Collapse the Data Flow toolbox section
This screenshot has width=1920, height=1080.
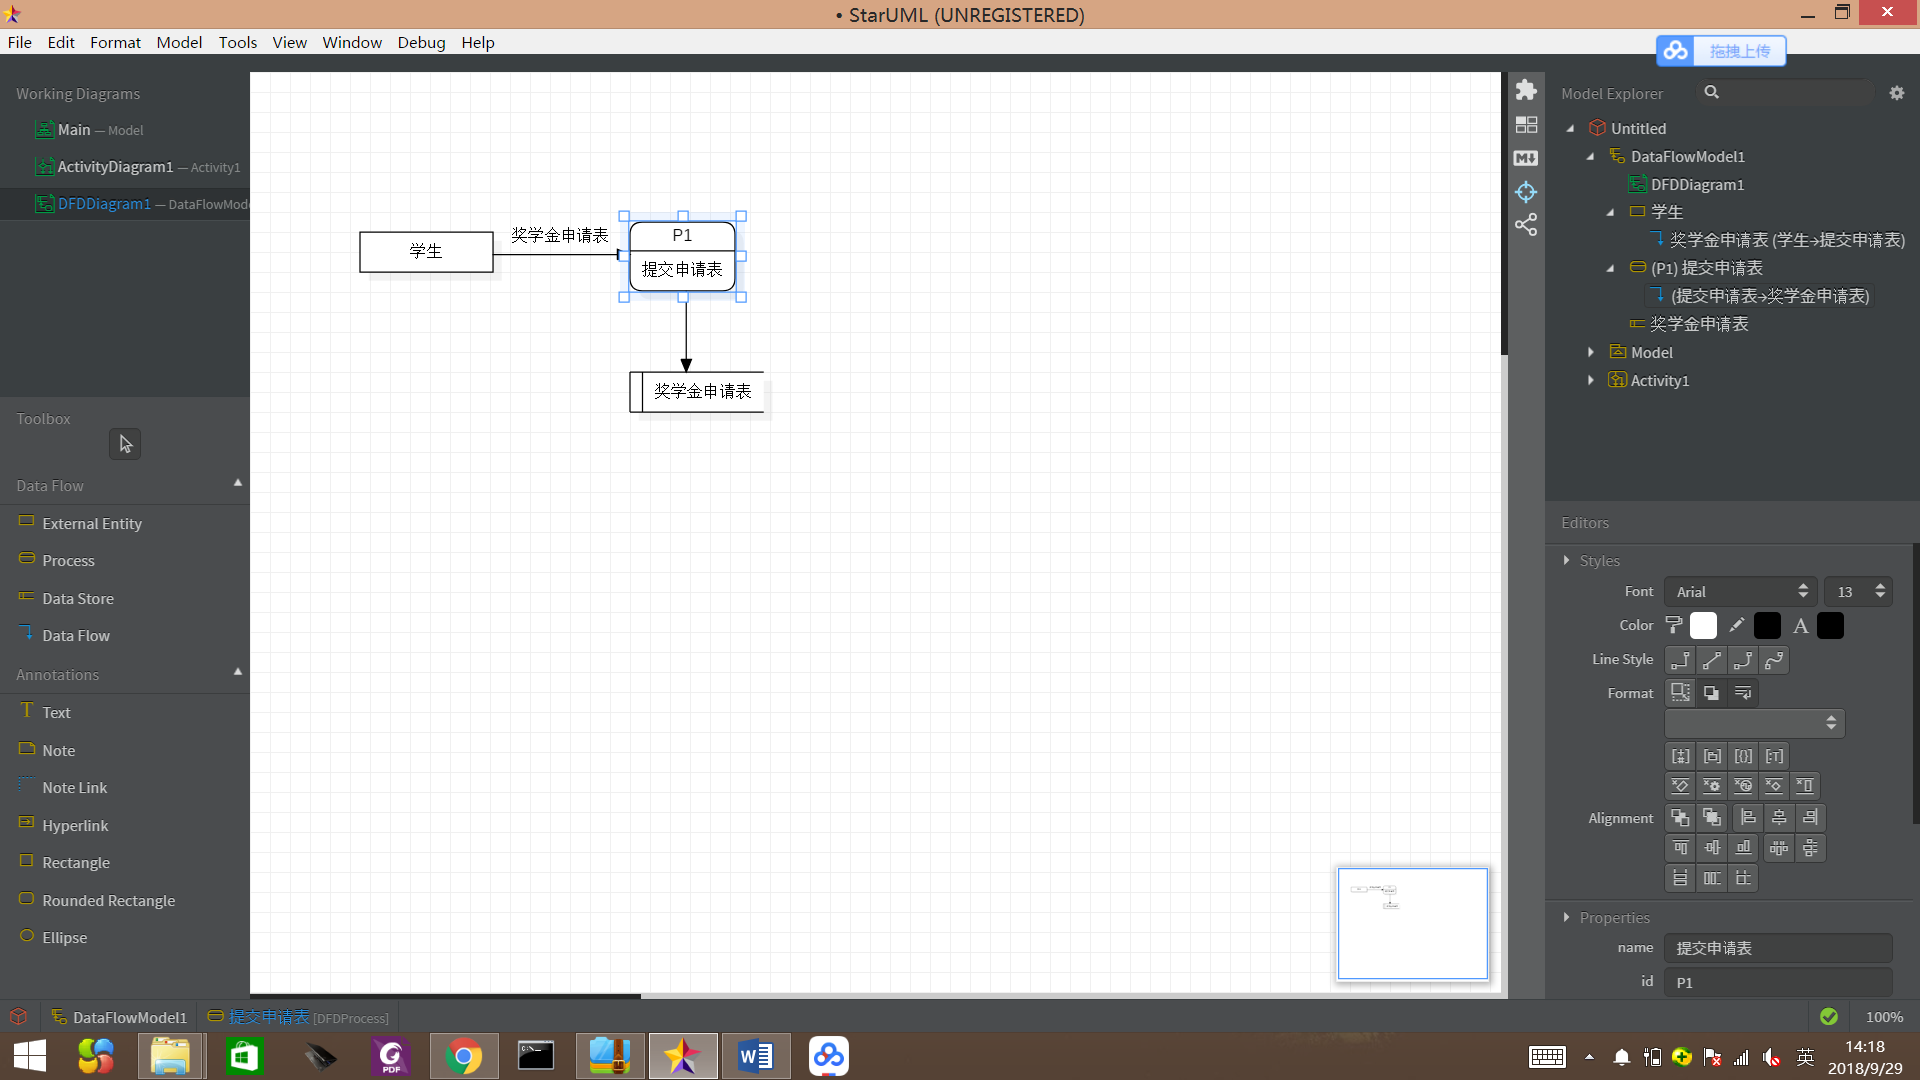tap(238, 483)
